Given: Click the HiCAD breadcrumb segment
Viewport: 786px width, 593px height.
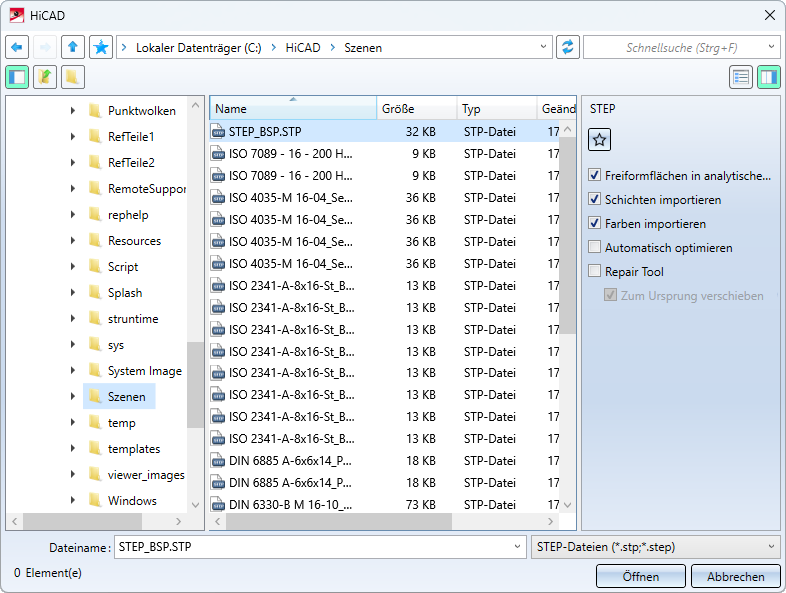Looking at the screenshot, I should point(303,48).
